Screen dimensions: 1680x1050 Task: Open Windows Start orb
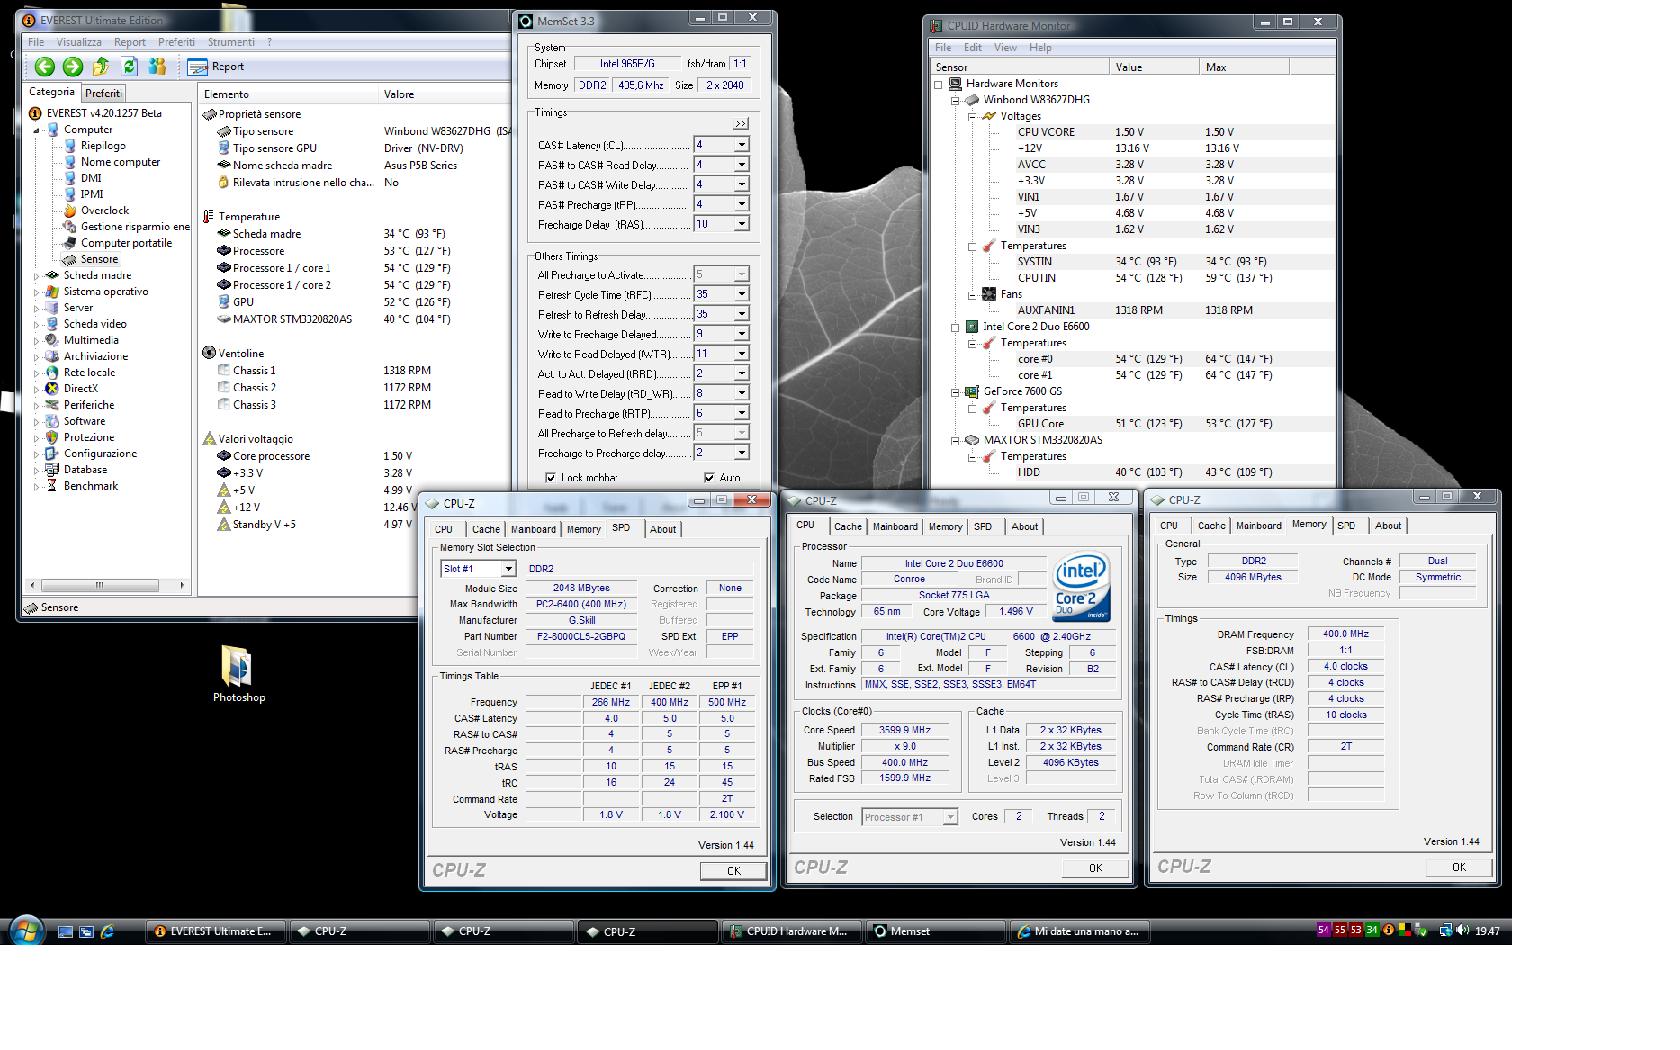pos(25,931)
